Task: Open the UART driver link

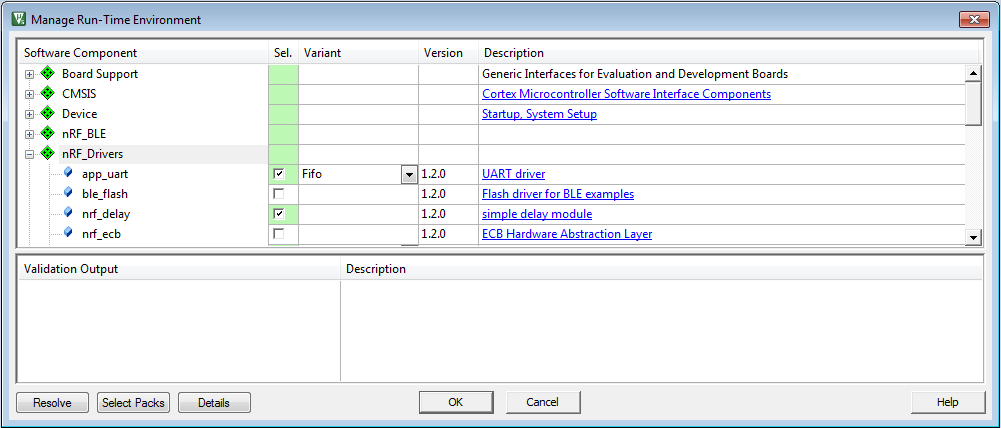Action: [x=513, y=174]
